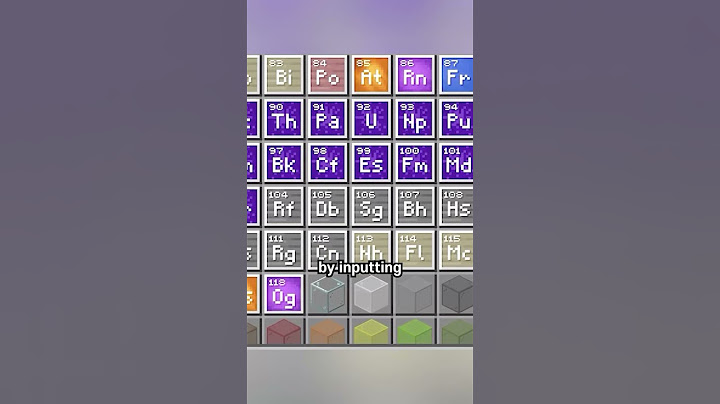This screenshot has height=404, width=720.
Task: Pick the purple Og element block 118
Action: click(x=284, y=294)
